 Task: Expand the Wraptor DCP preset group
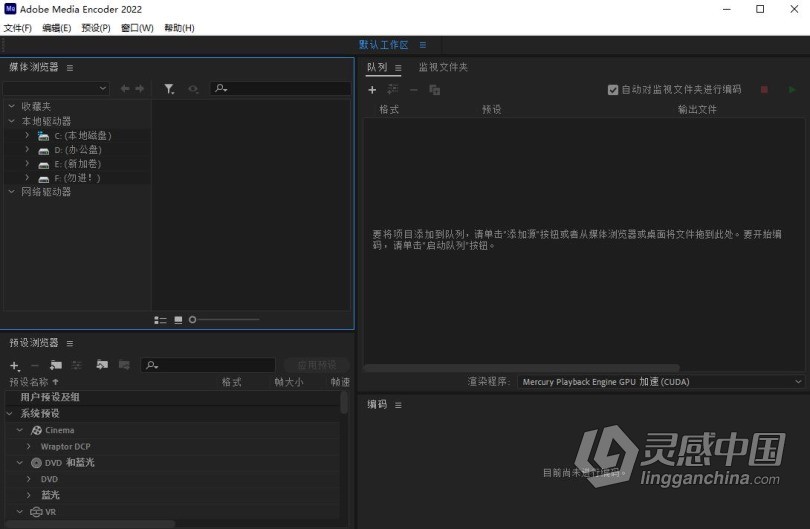pyautogui.click(x=29, y=446)
